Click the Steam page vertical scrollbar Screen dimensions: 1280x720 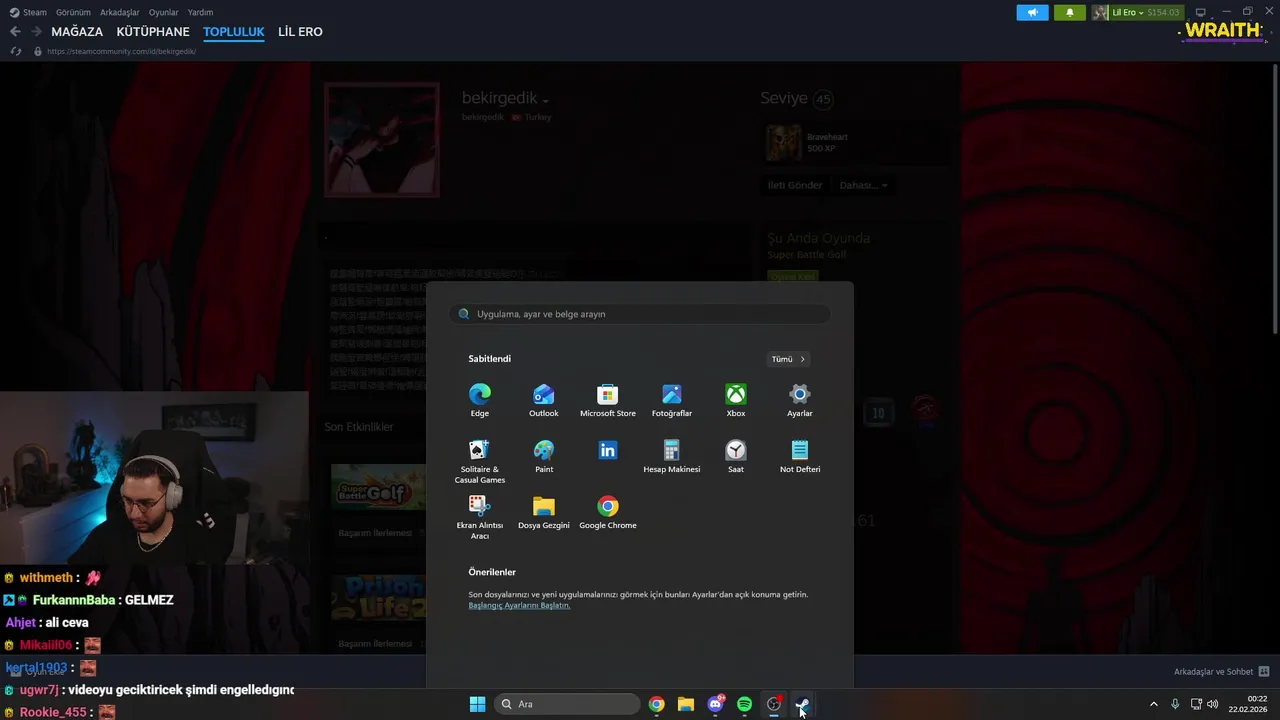(1274, 200)
